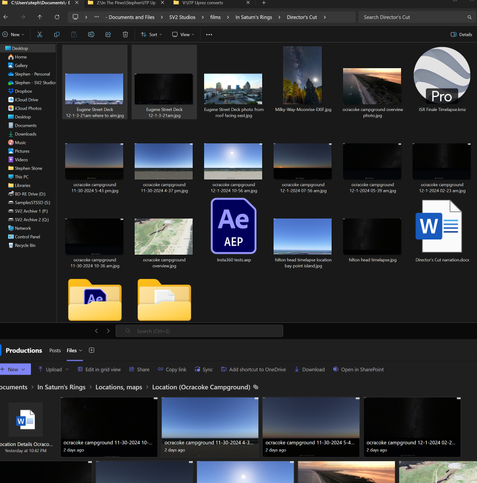Click the Cut scissors icon in toolbar
Screen dimensions: 477x483
pos(40,34)
